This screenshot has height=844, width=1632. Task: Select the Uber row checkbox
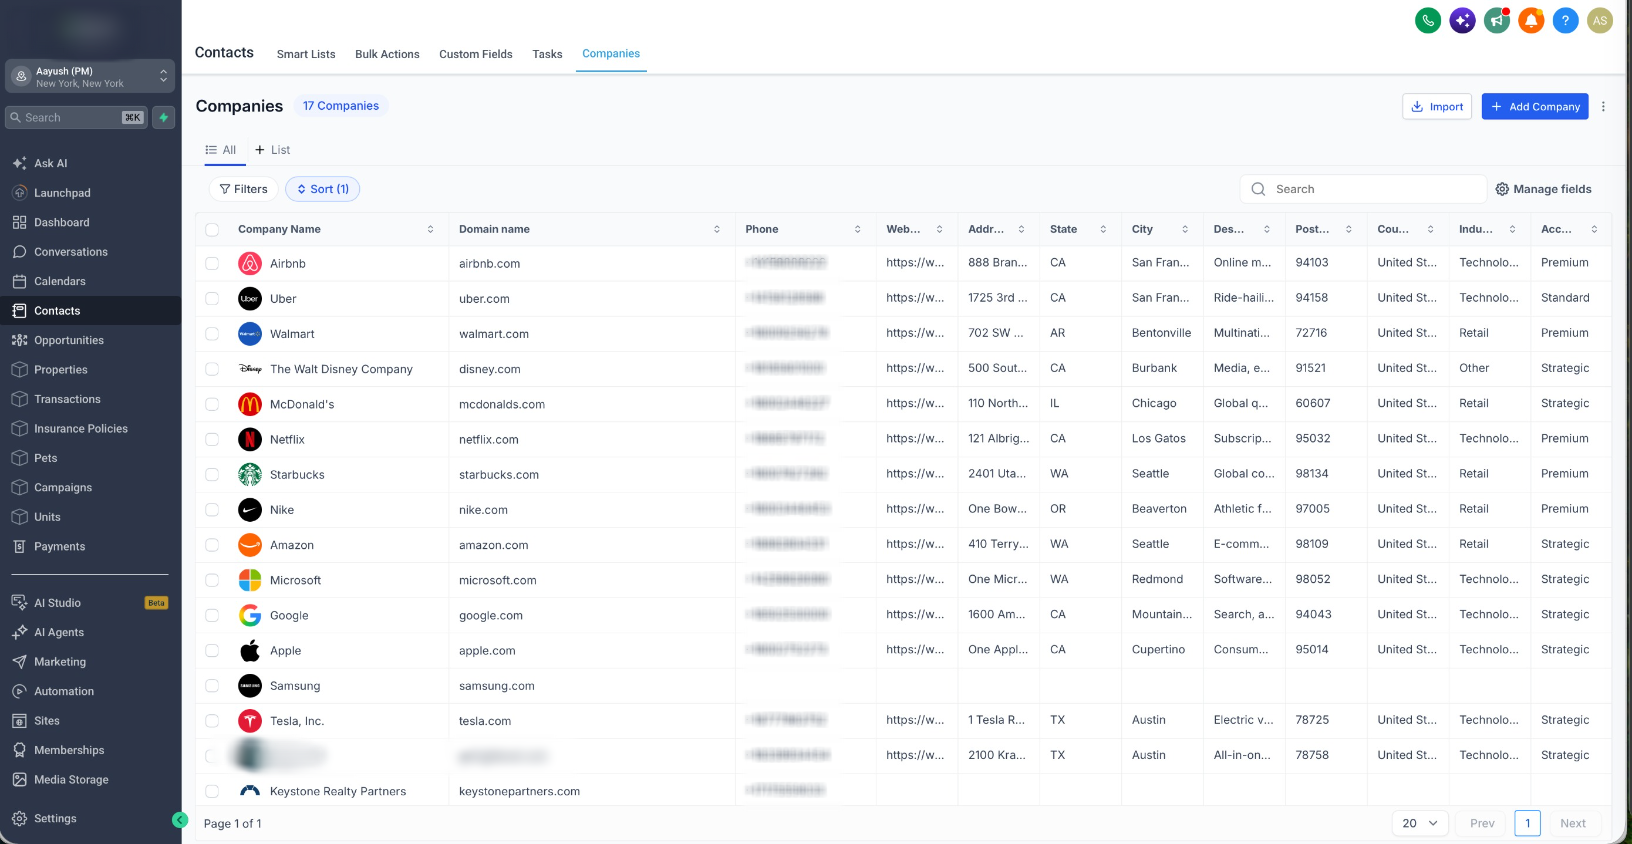click(212, 299)
